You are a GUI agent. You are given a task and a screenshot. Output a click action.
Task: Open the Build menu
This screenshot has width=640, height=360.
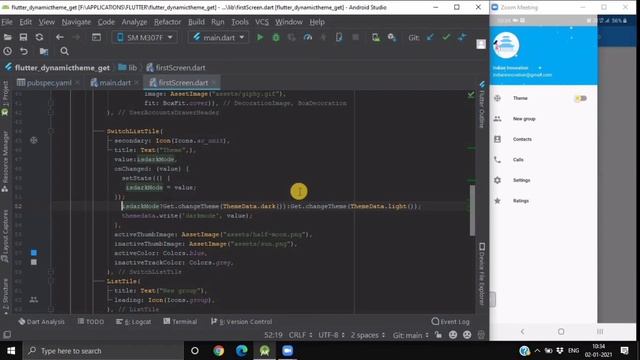coord(196,22)
